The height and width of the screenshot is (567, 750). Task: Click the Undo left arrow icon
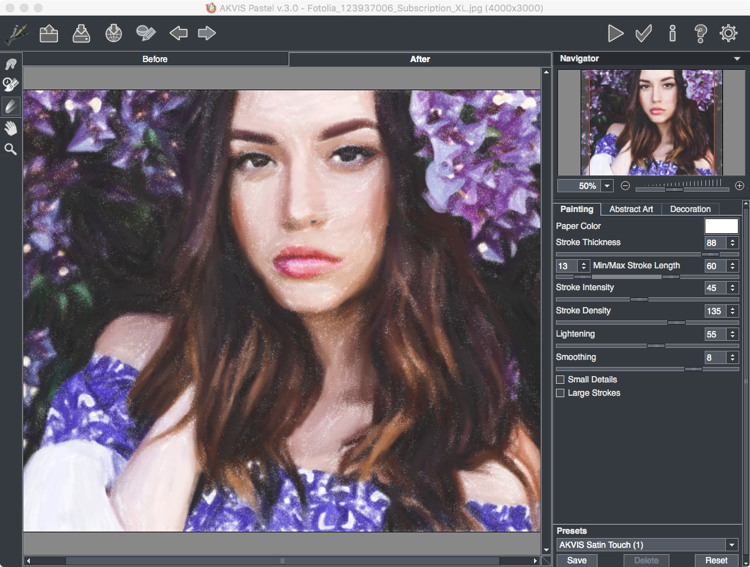(x=178, y=33)
